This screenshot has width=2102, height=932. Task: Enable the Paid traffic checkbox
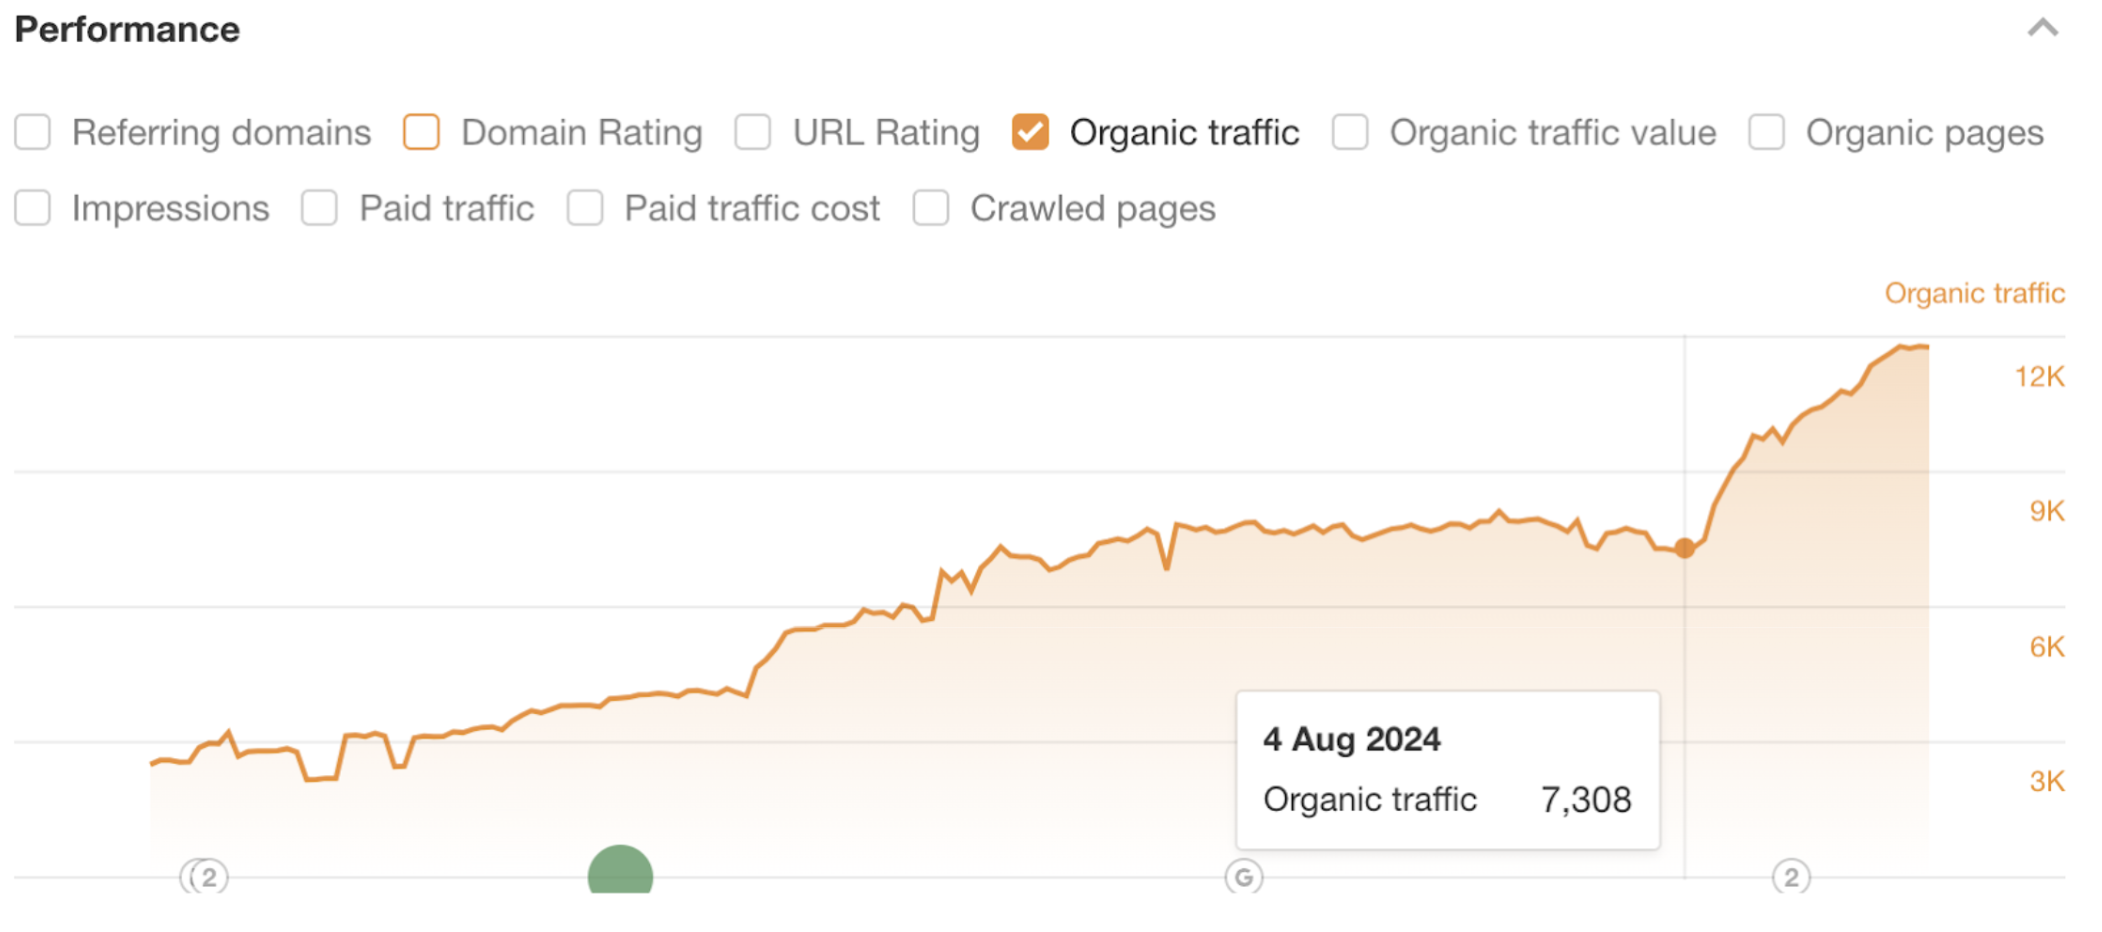[320, 208]
